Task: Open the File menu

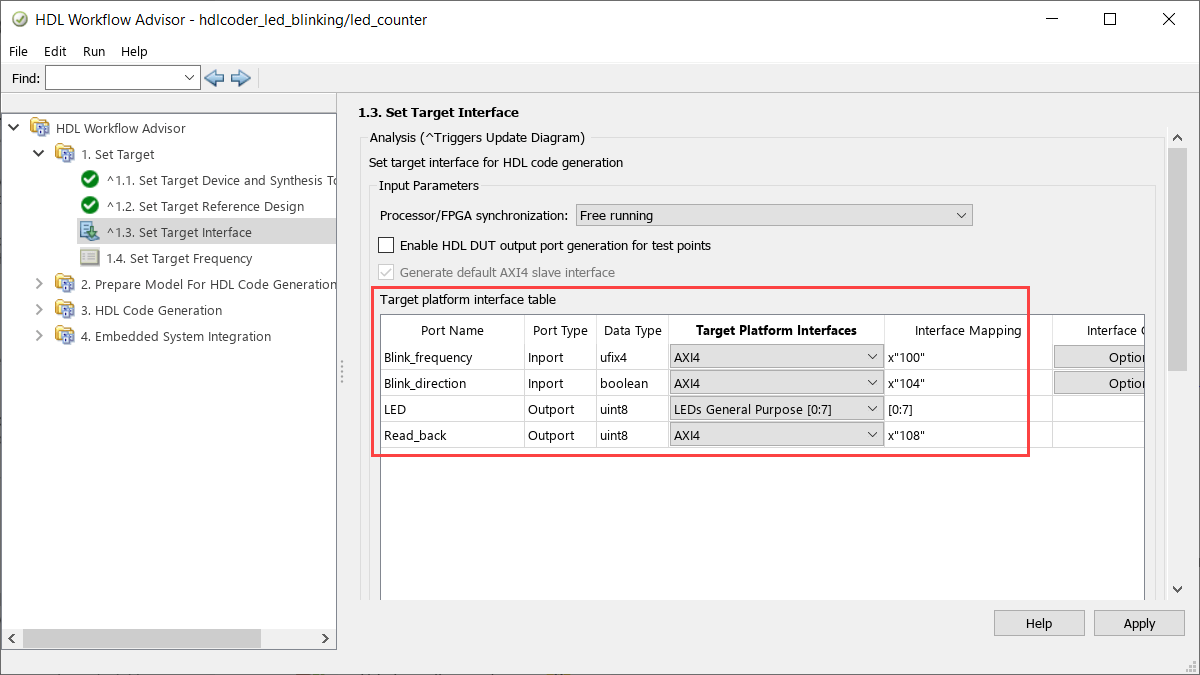Action: (x=19, y=51)
